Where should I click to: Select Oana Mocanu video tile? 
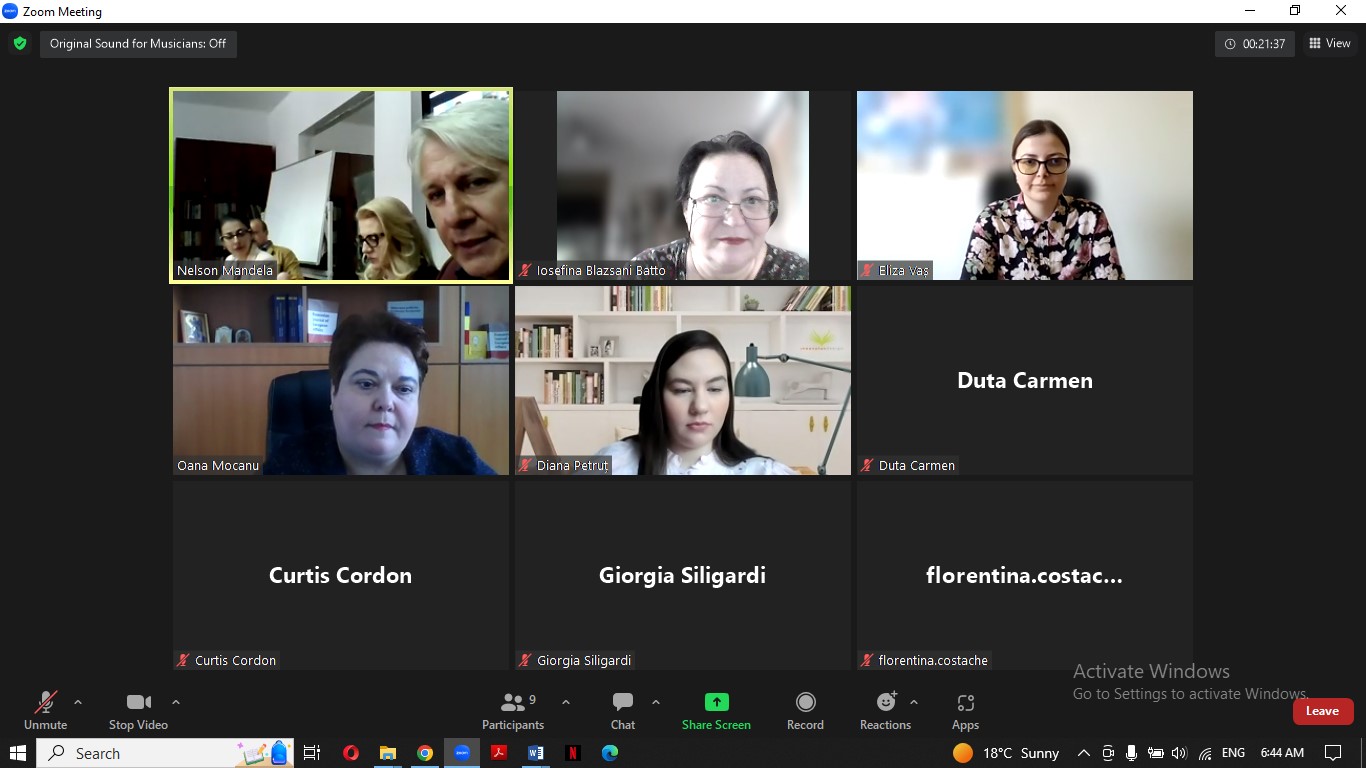(x=341, y=380)
